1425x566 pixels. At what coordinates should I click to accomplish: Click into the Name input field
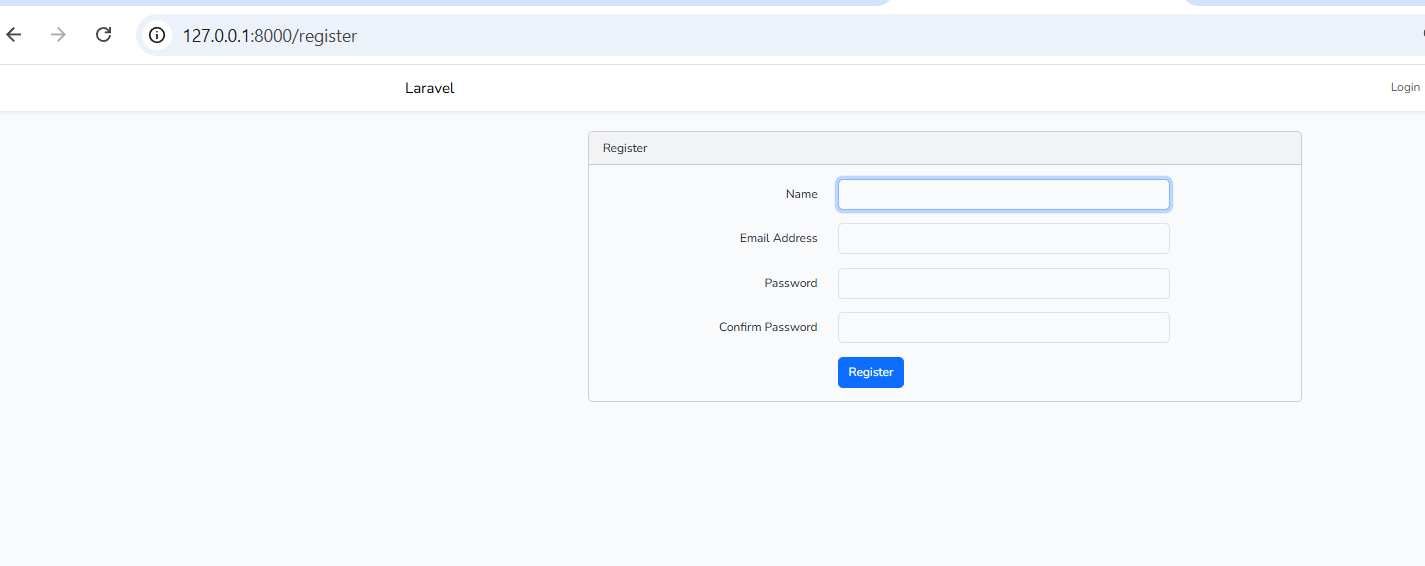(x=1004, y=195)
